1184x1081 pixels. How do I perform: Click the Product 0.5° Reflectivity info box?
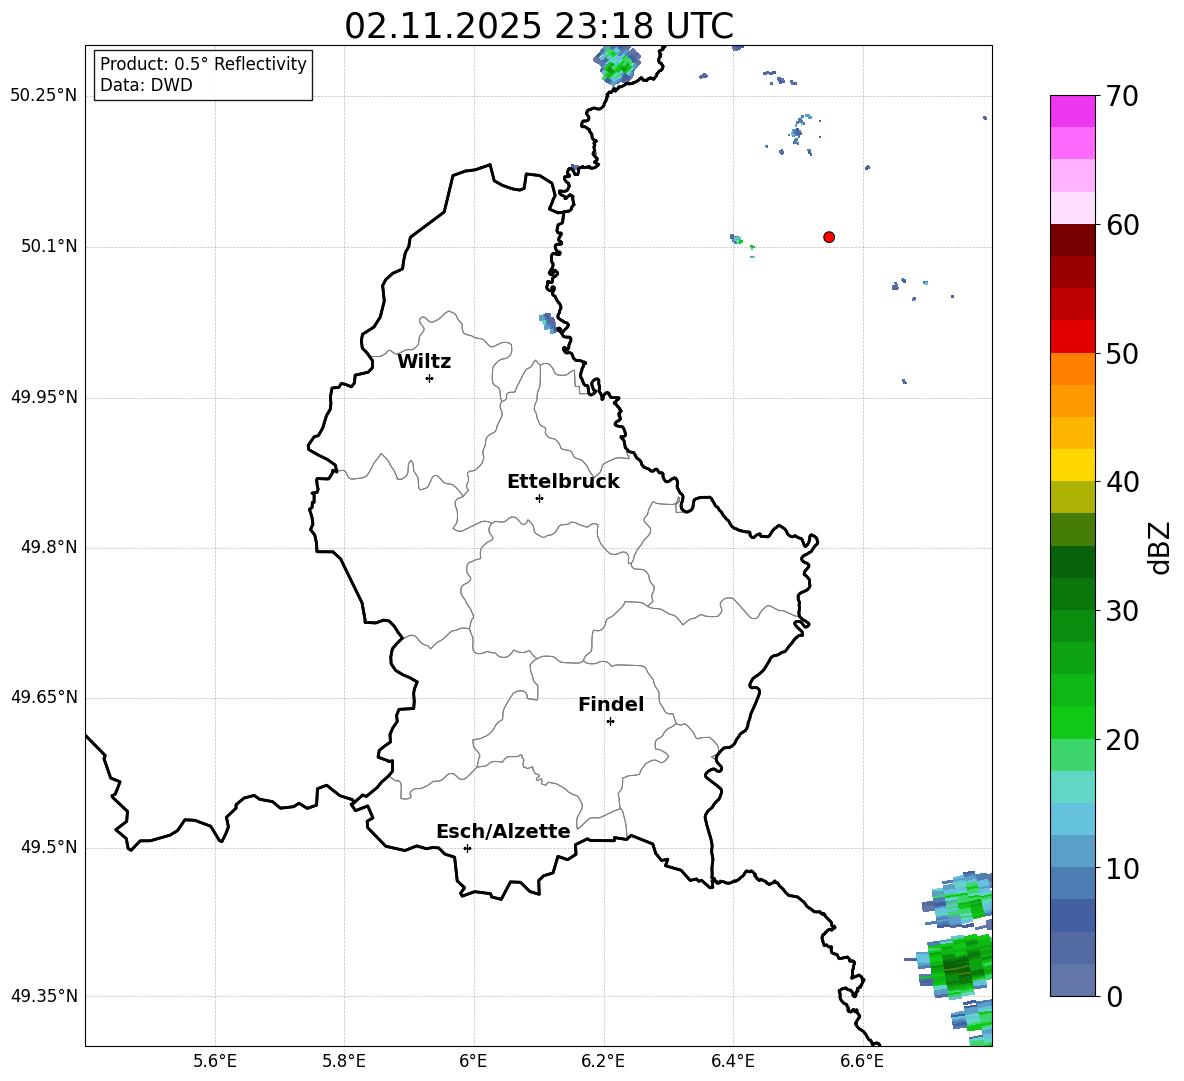click(203, 75)
